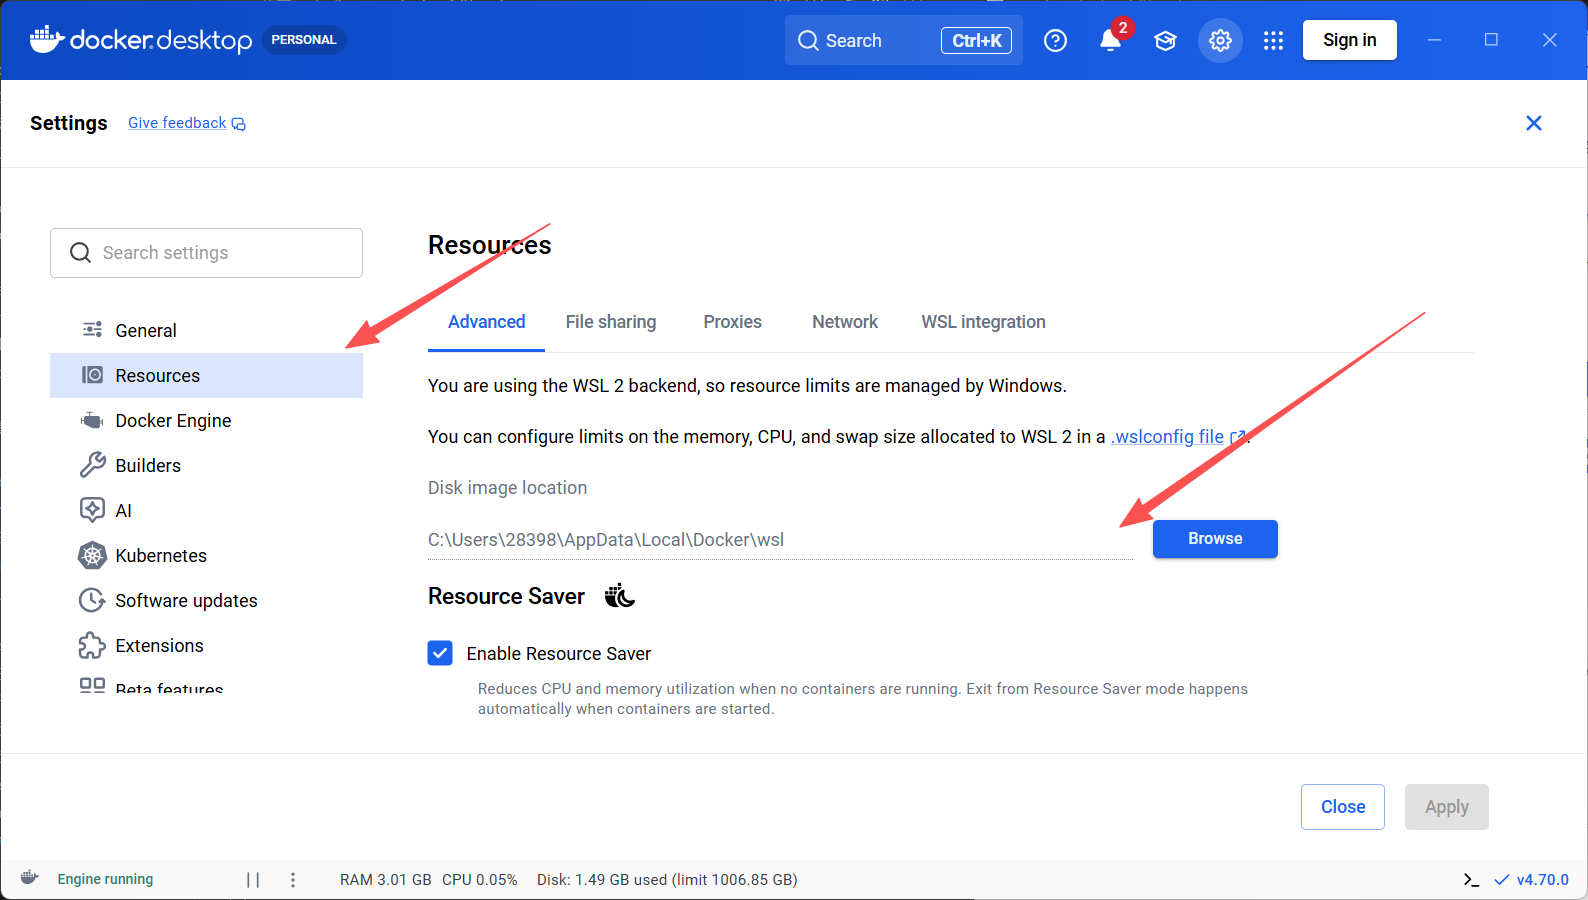Open the help question mark icon

[x=1055, y=40]
